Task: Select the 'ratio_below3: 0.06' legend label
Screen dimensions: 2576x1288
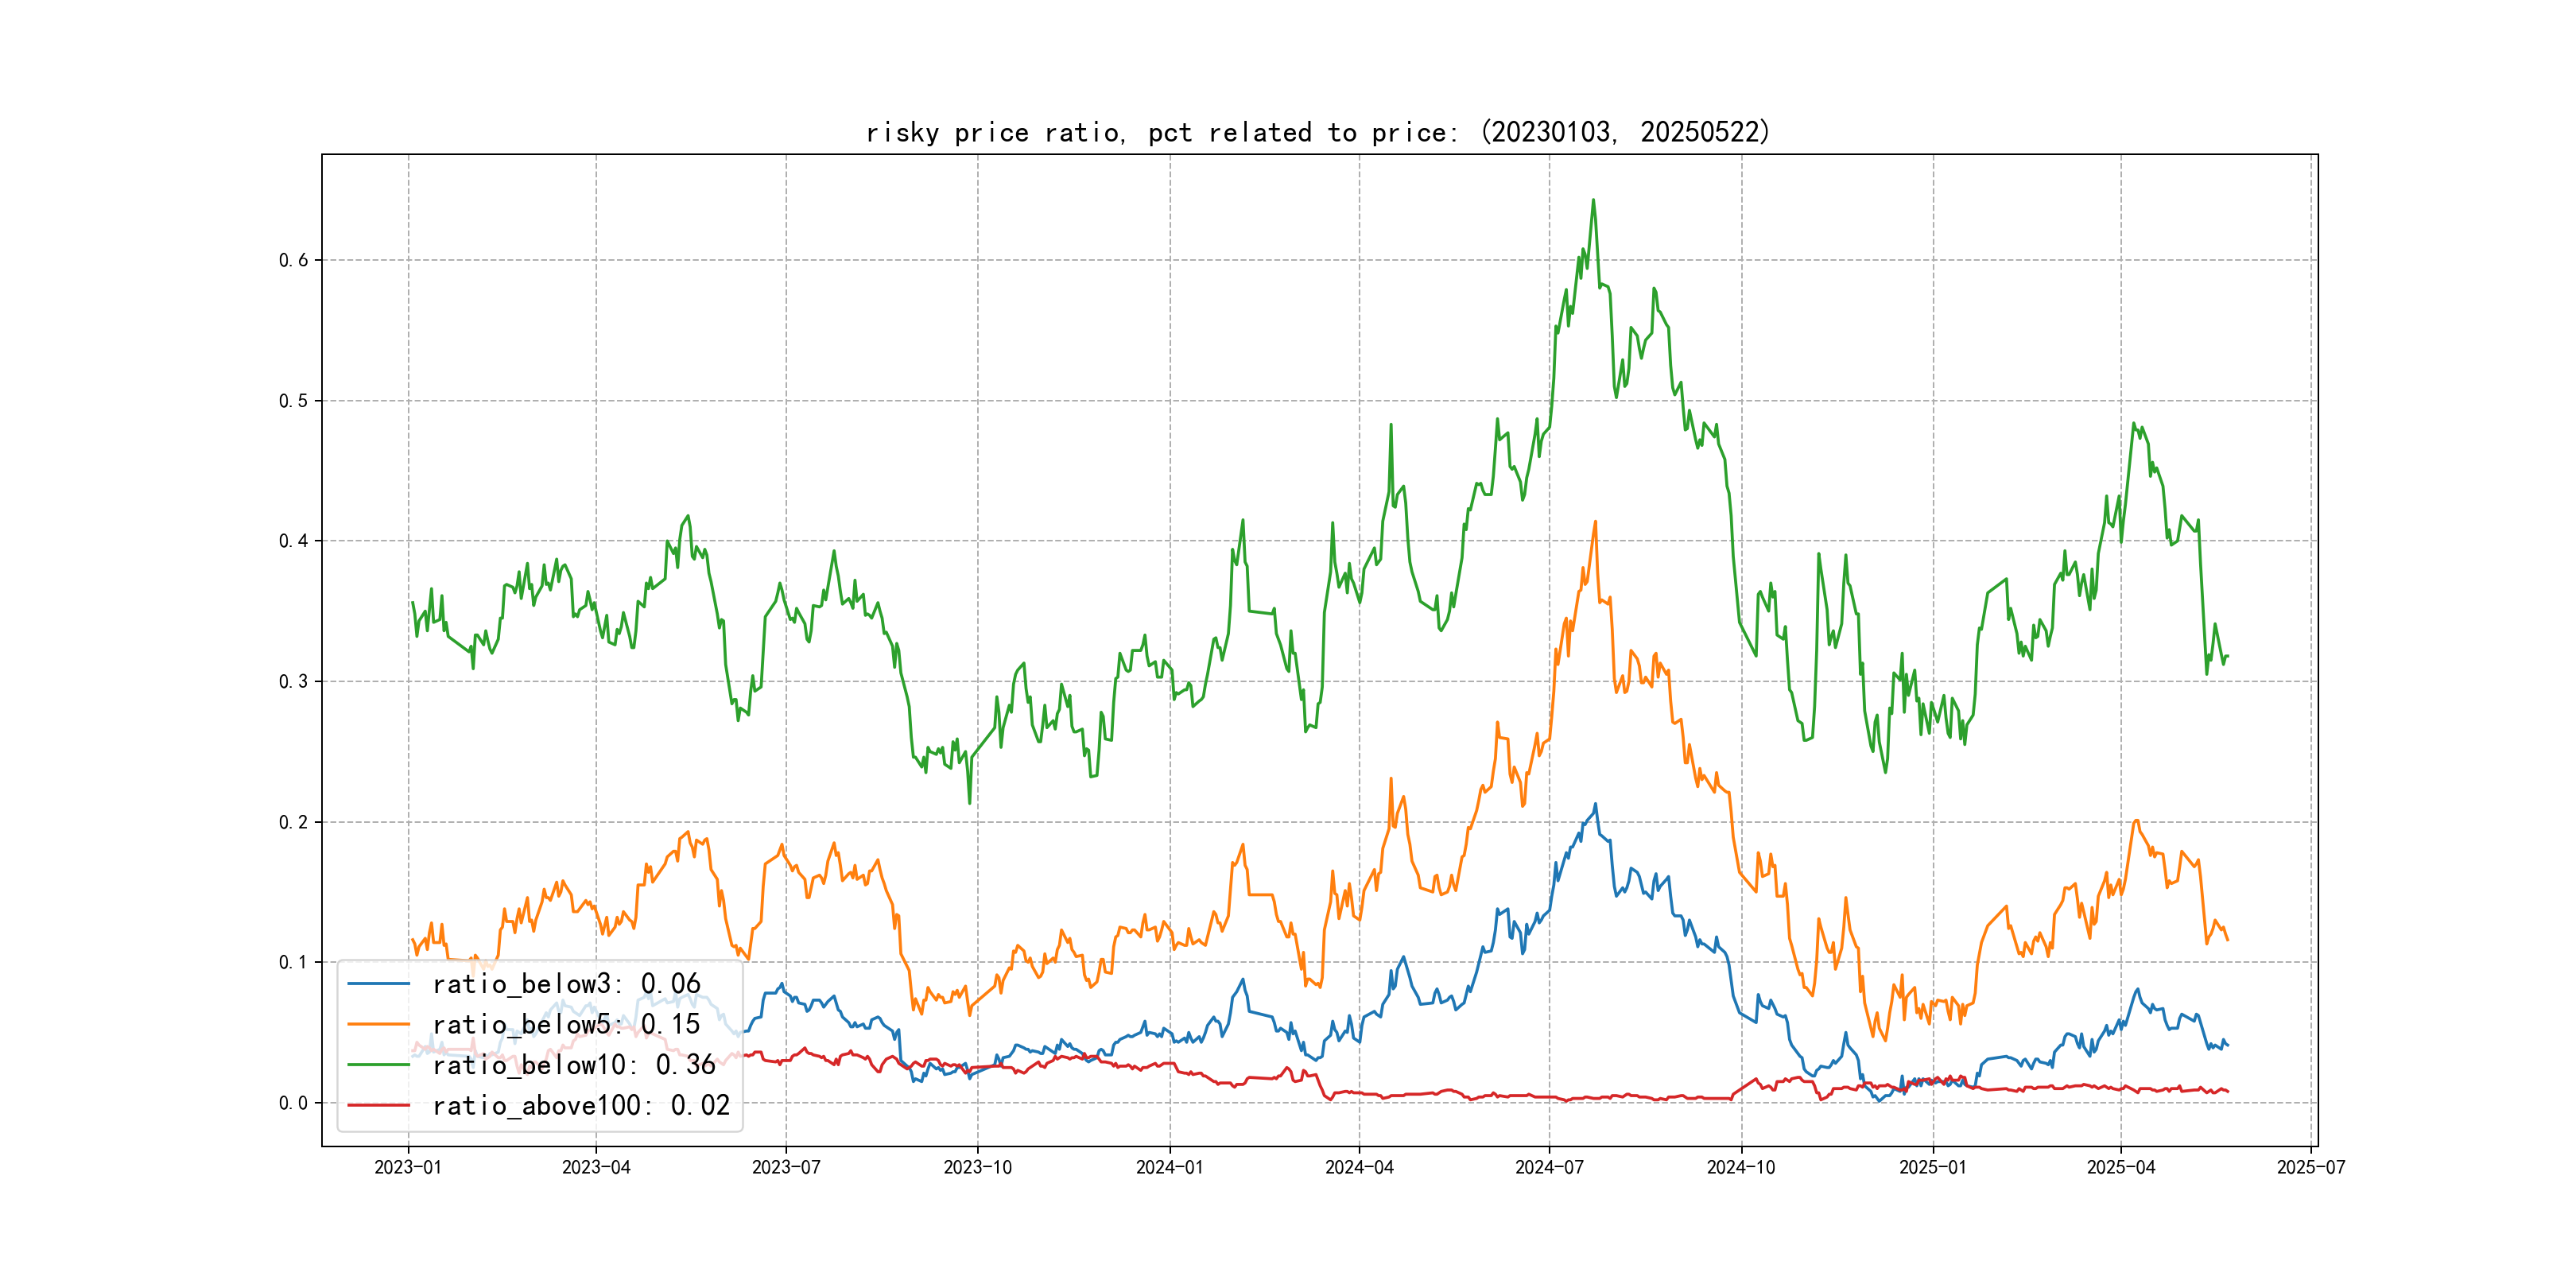Action: [x=566, y=984]
